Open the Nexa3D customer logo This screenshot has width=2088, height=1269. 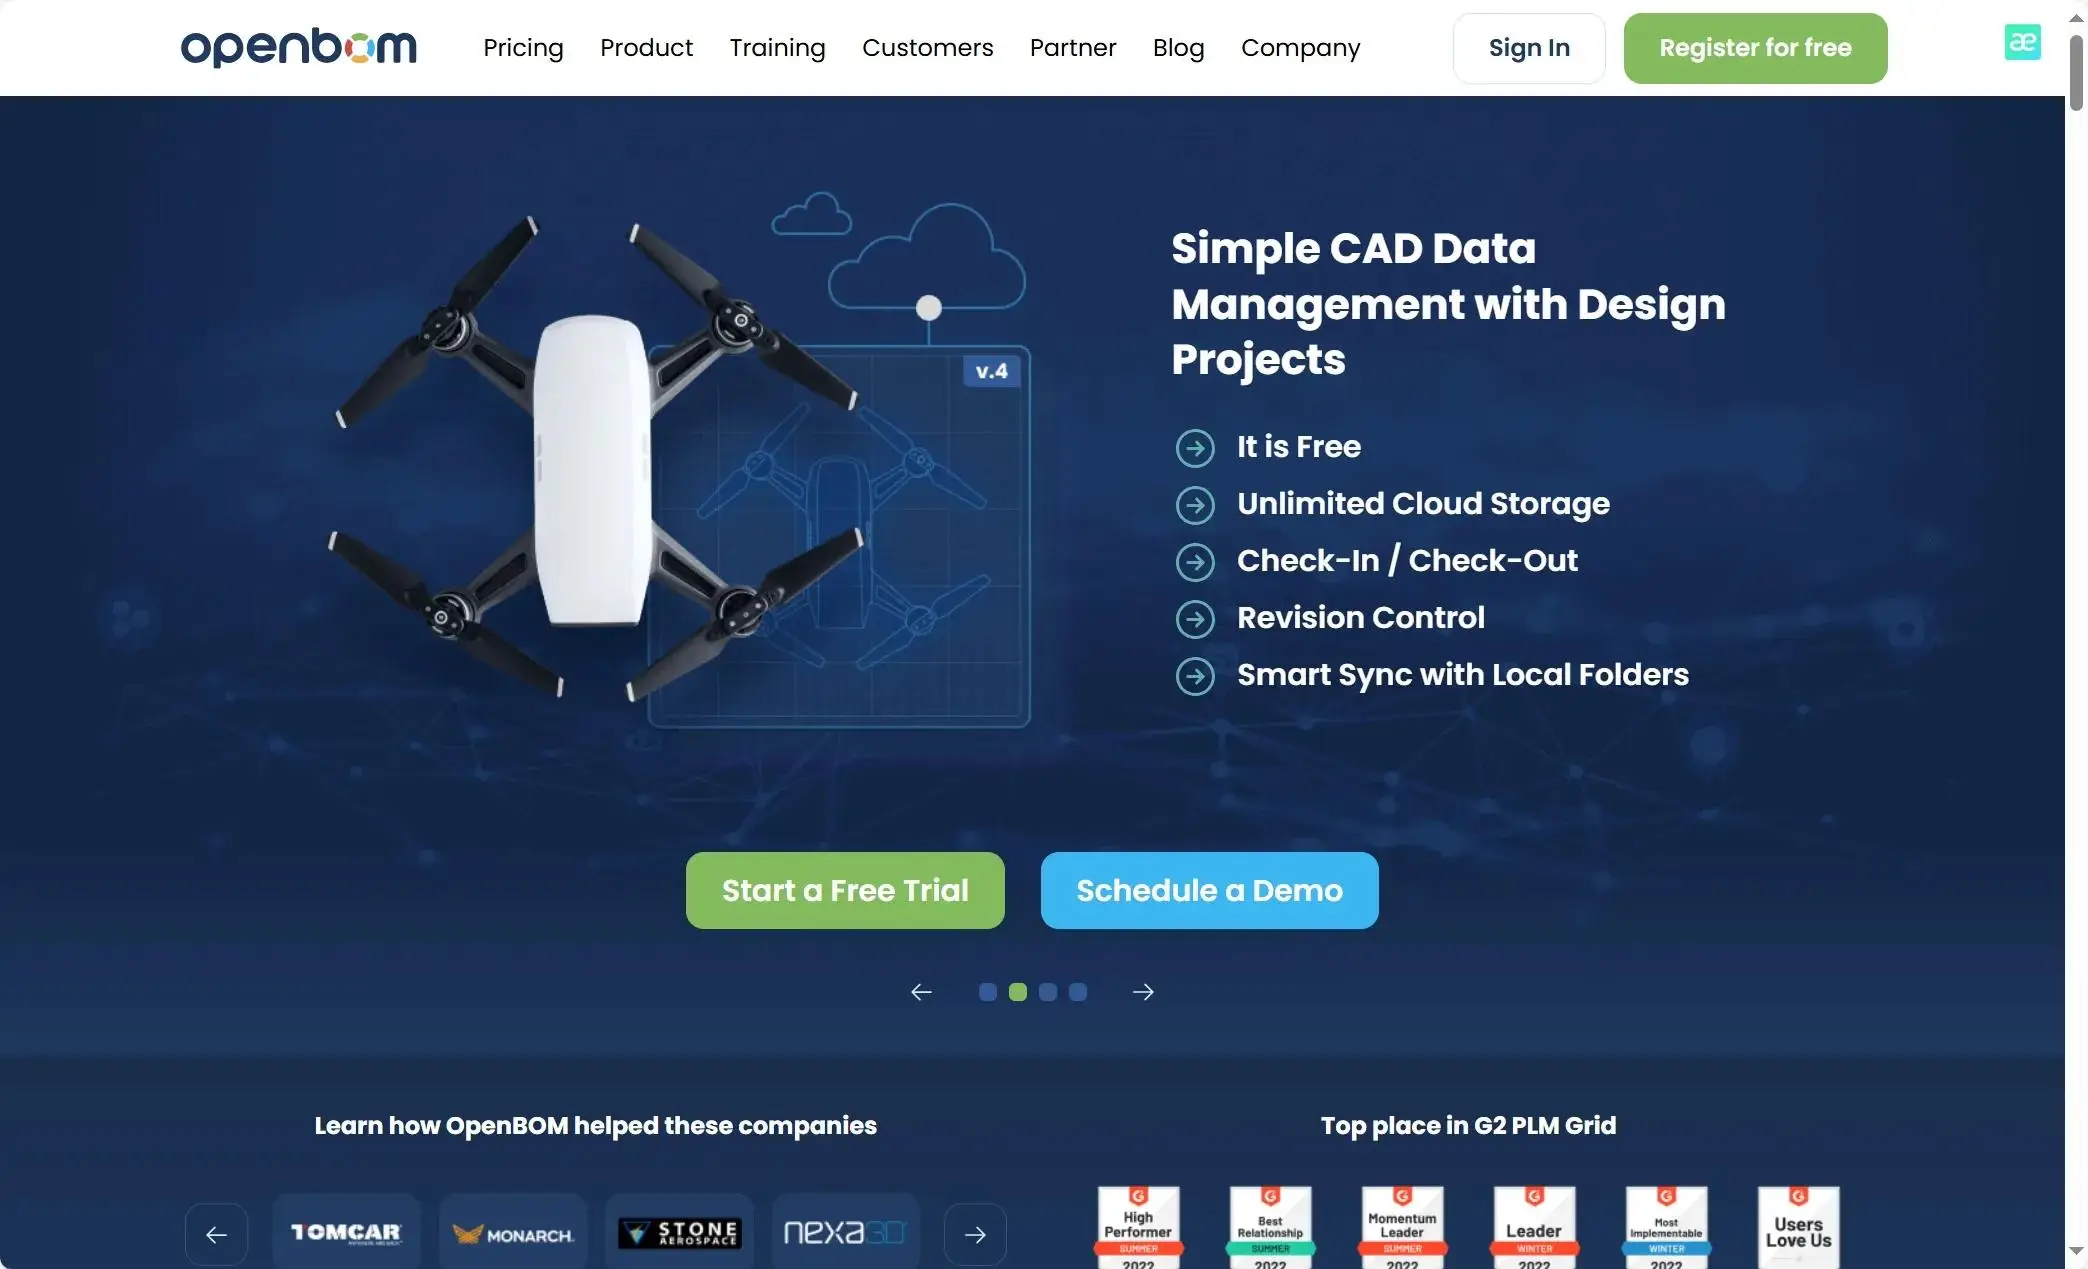pos(845,1232)
